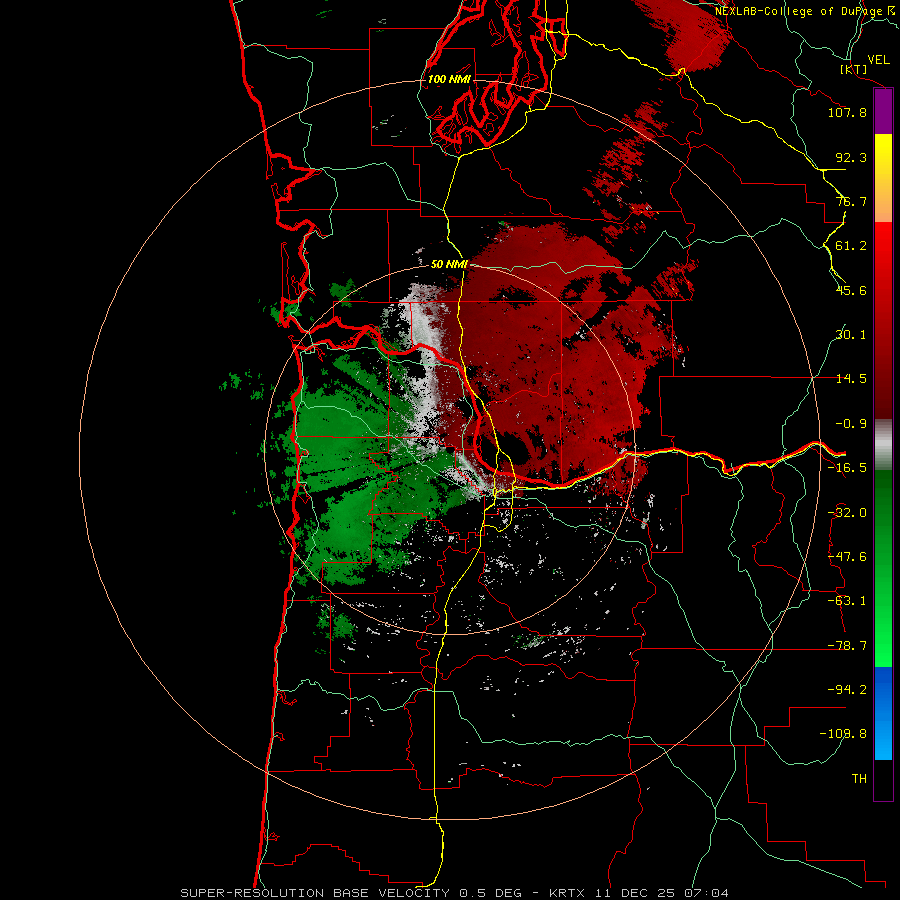The image size is (900, 900).
Task: Click the -0.9 legend value
Action: tap(851, 424)
